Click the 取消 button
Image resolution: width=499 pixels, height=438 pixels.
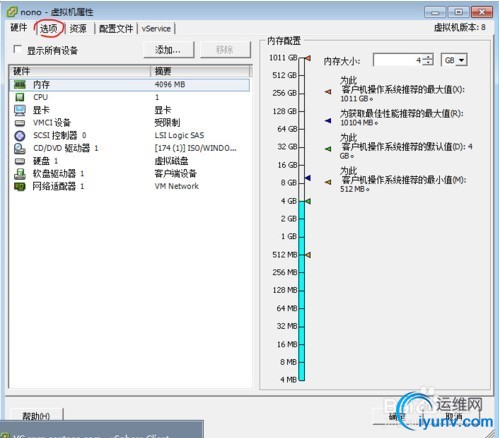[x=454, y=416]
